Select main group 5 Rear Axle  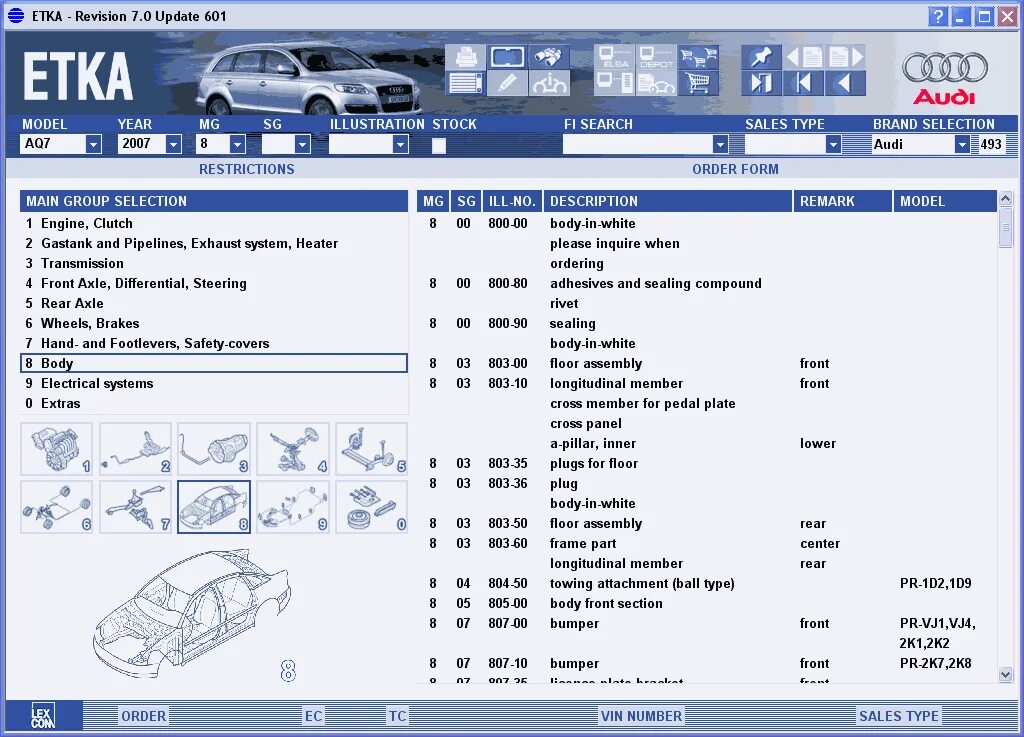click(214, 303)
